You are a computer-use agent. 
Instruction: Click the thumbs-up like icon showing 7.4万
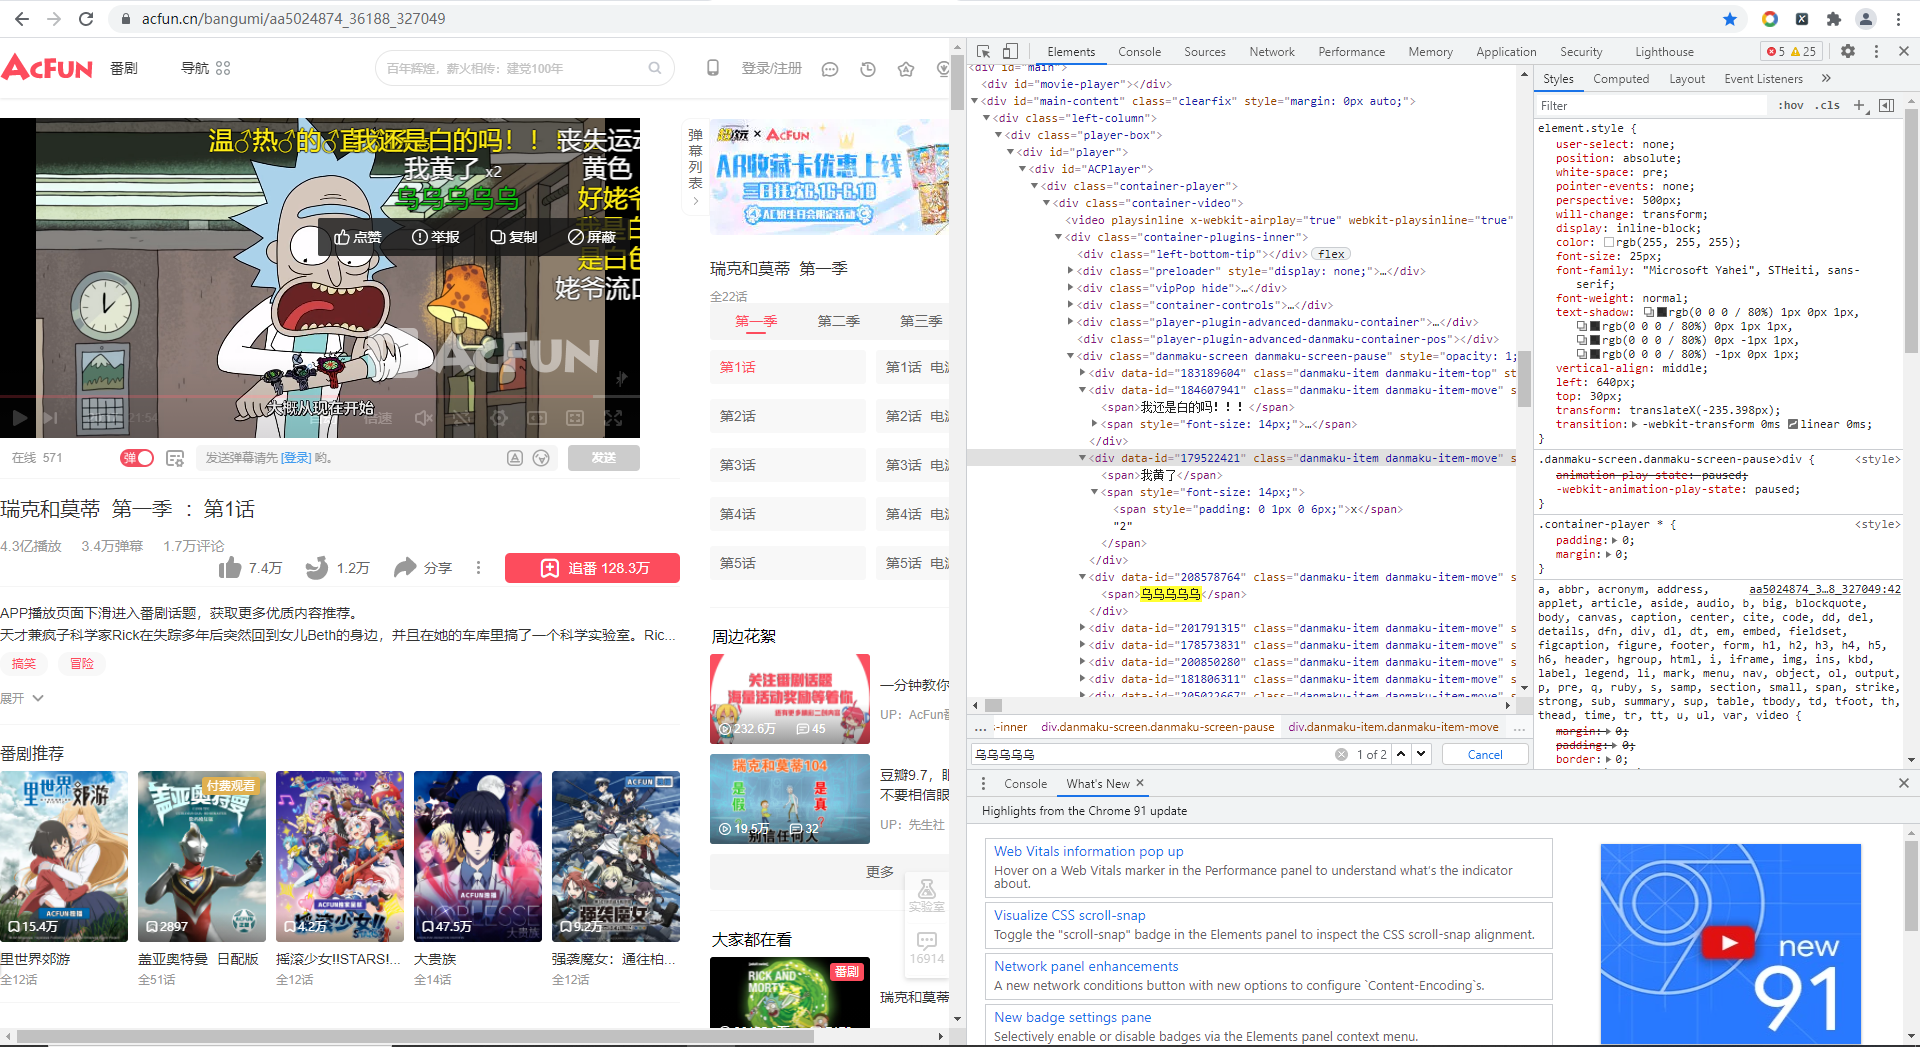[230, 568]
